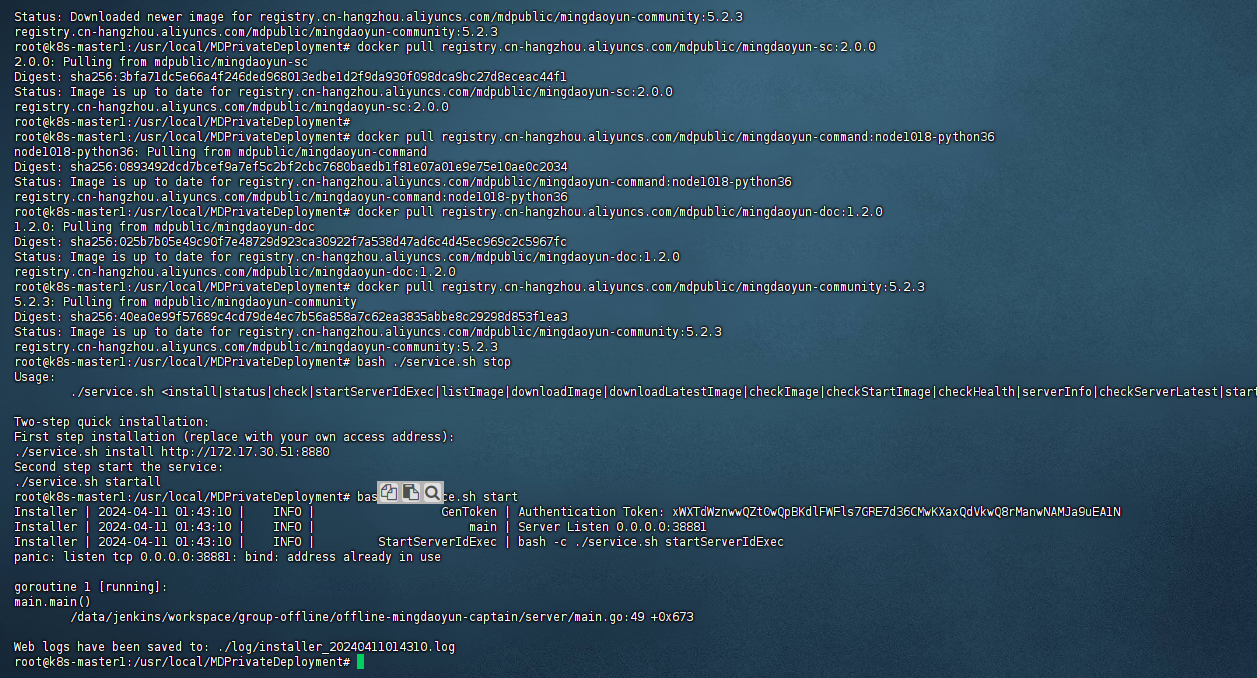The width and height of the screenshot is (1257, 678).
Task: Click the 'Two-step quick installation:' line
Action: (x=112, y=422)
